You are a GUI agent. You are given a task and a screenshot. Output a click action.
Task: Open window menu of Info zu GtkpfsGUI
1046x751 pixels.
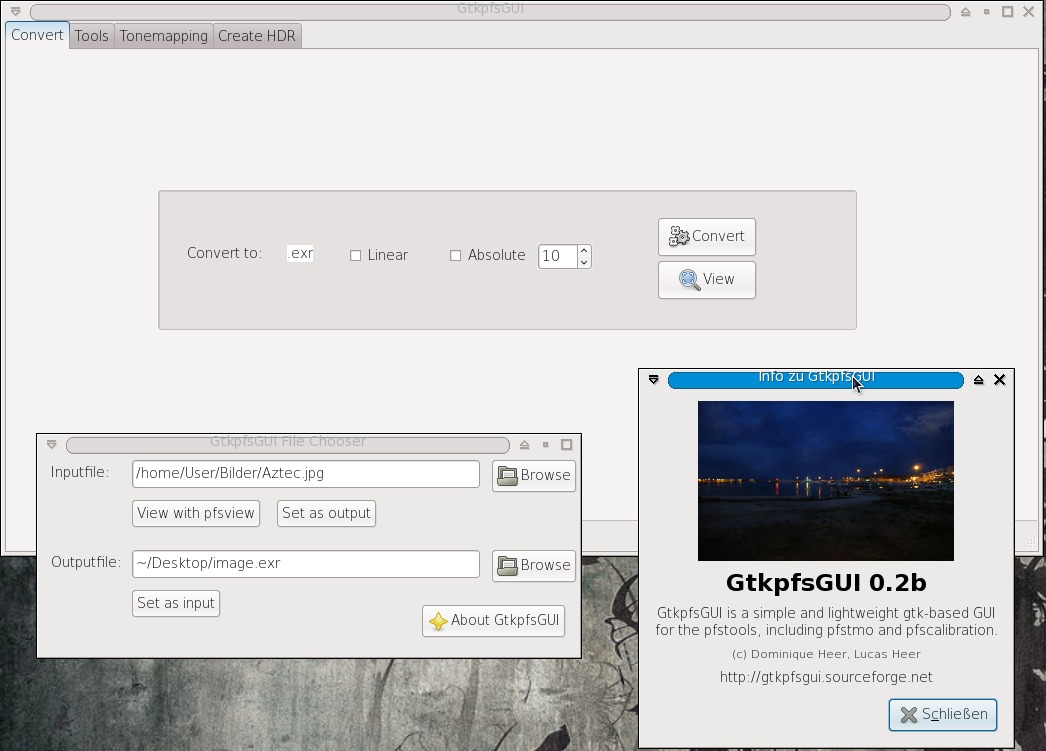click(x=654, y=380)
